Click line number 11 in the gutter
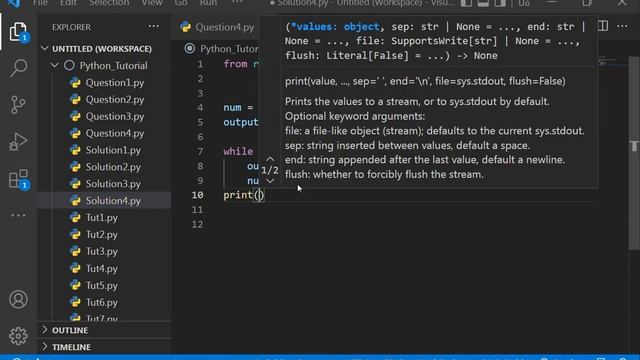This screenshot has width=640, height=360. (198, 209)
